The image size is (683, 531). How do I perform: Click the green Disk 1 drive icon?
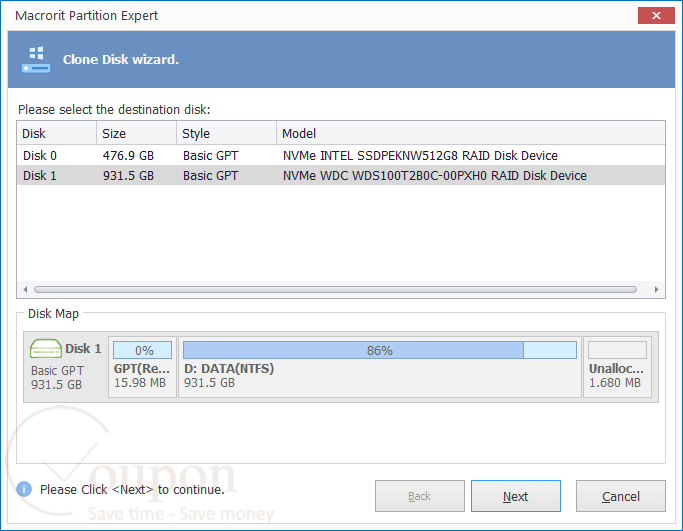tap(46, 348)
